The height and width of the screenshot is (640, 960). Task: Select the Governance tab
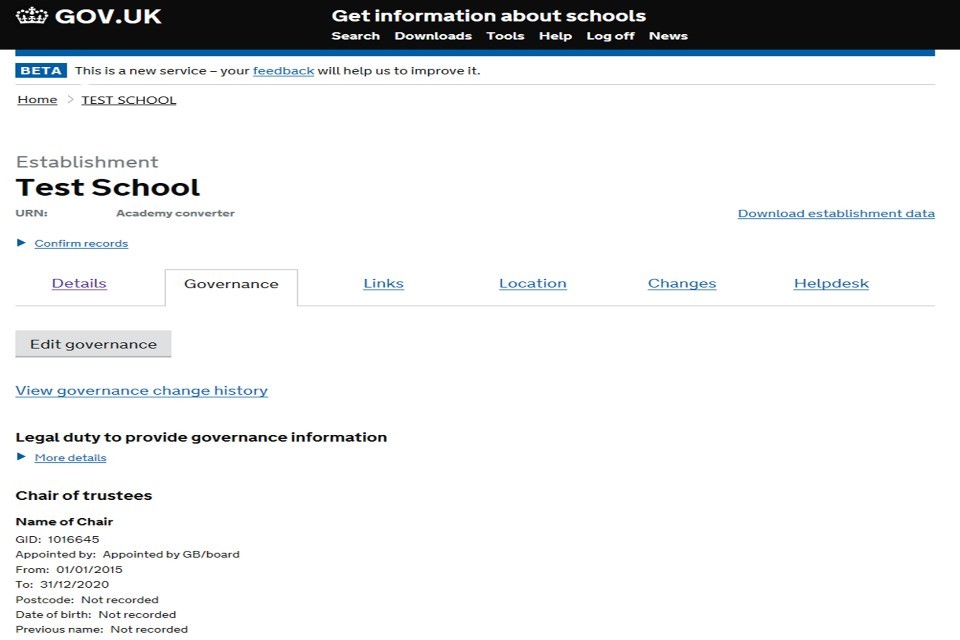(231, 285)
